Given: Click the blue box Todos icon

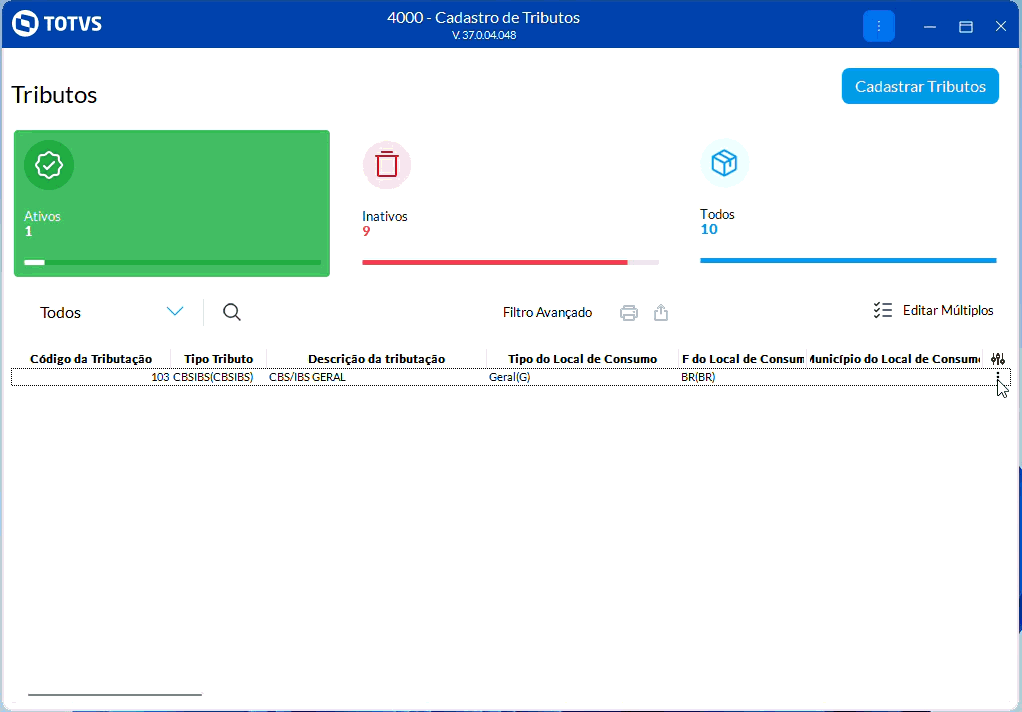Looking at the screenshot, I should click(724, 163).
